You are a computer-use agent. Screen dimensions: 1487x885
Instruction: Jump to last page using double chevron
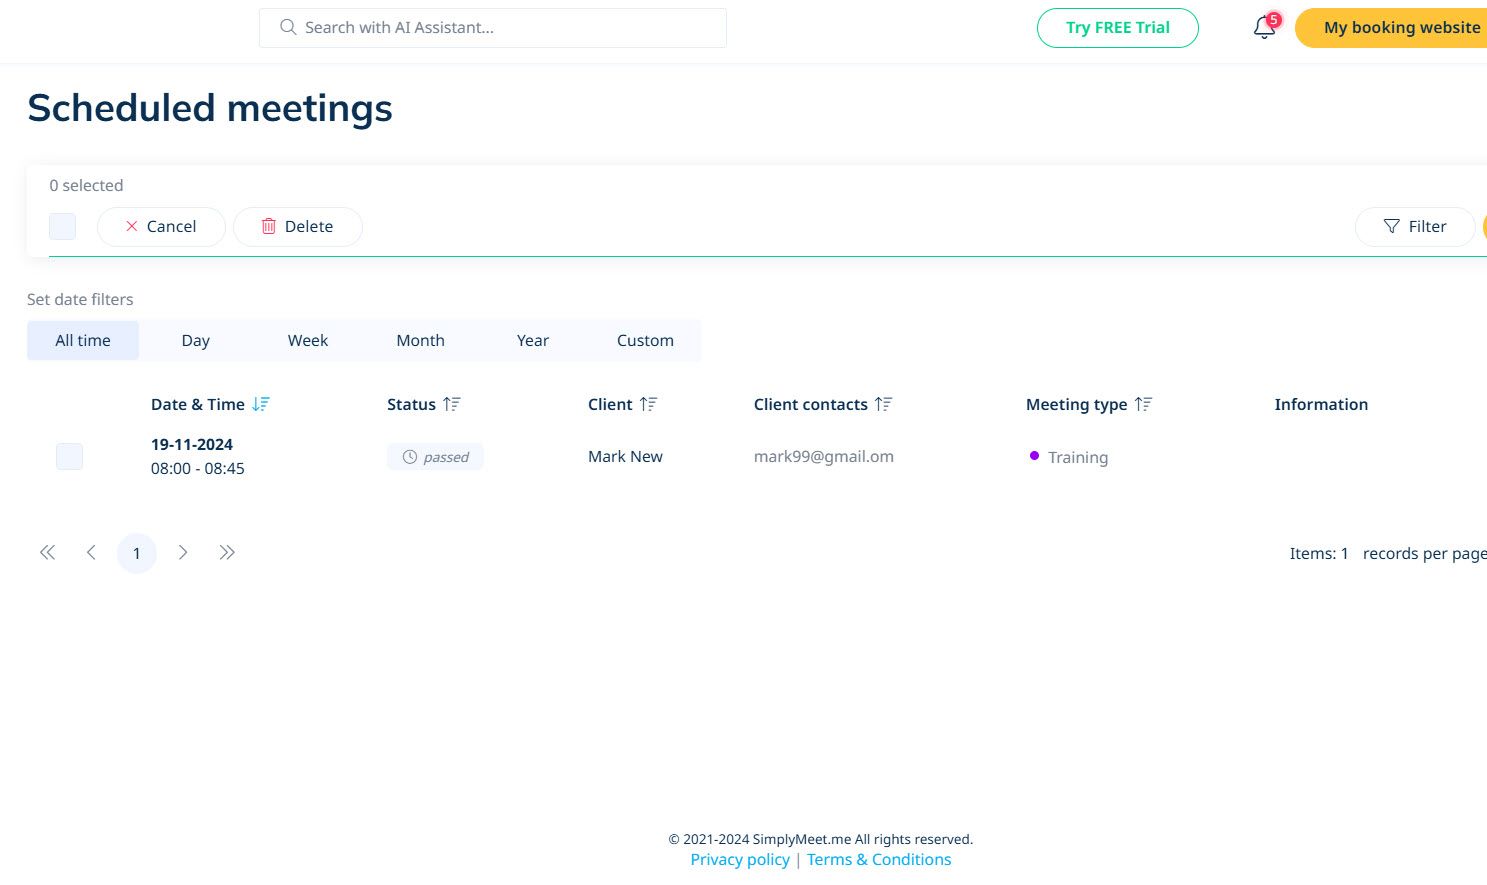pos(227,552)
